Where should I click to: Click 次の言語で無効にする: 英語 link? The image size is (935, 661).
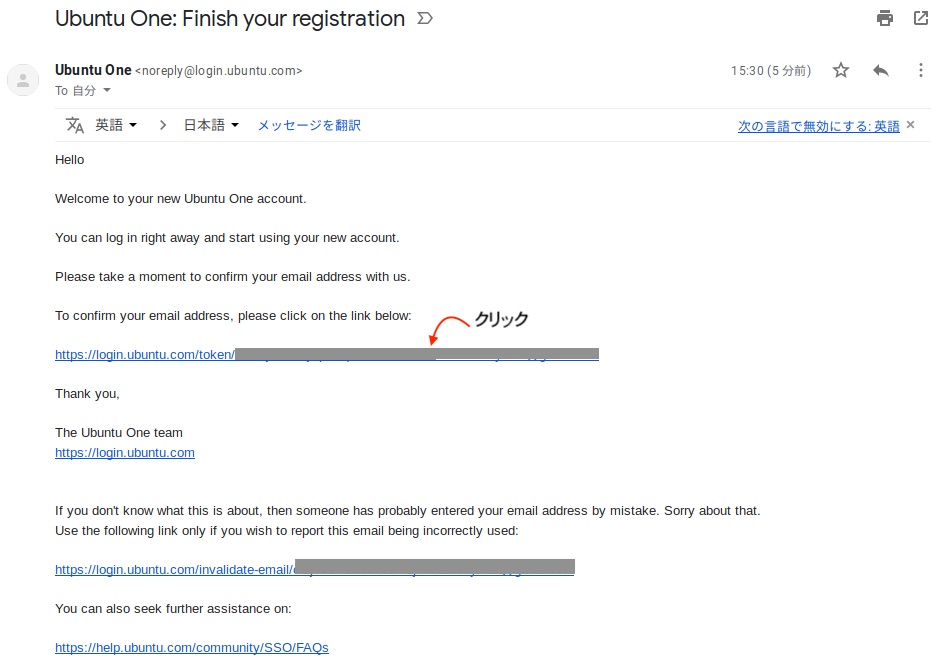[x=818, y=126]
